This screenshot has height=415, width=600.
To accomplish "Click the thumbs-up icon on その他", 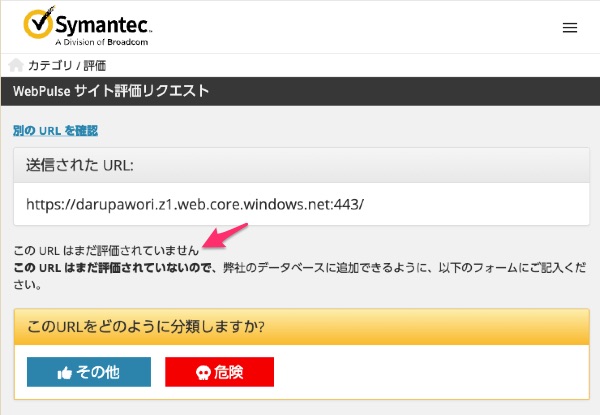I will [65, 372].
